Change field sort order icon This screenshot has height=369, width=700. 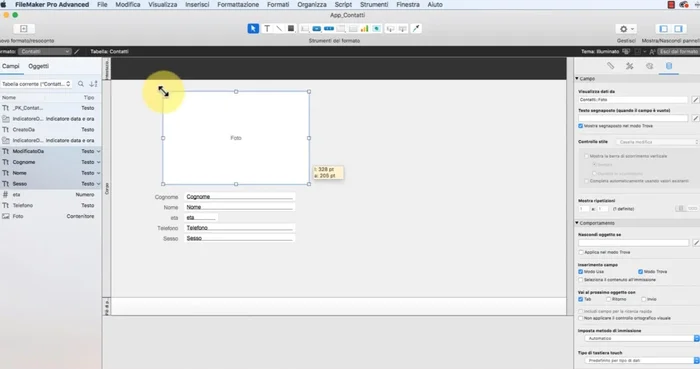(93, 84)
